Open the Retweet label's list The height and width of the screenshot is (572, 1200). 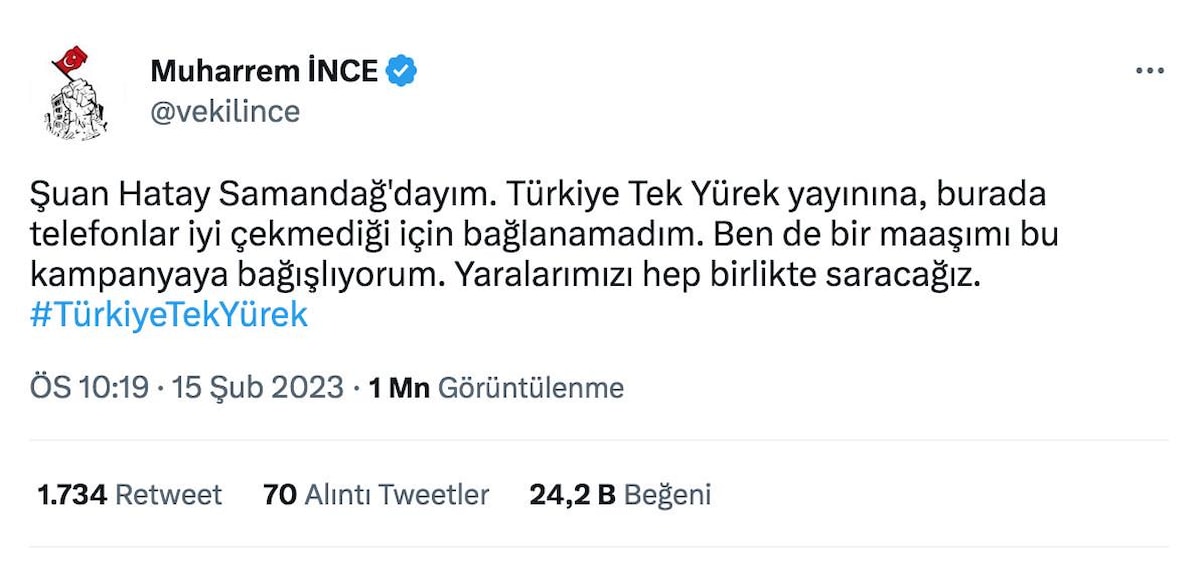point(169,494)
